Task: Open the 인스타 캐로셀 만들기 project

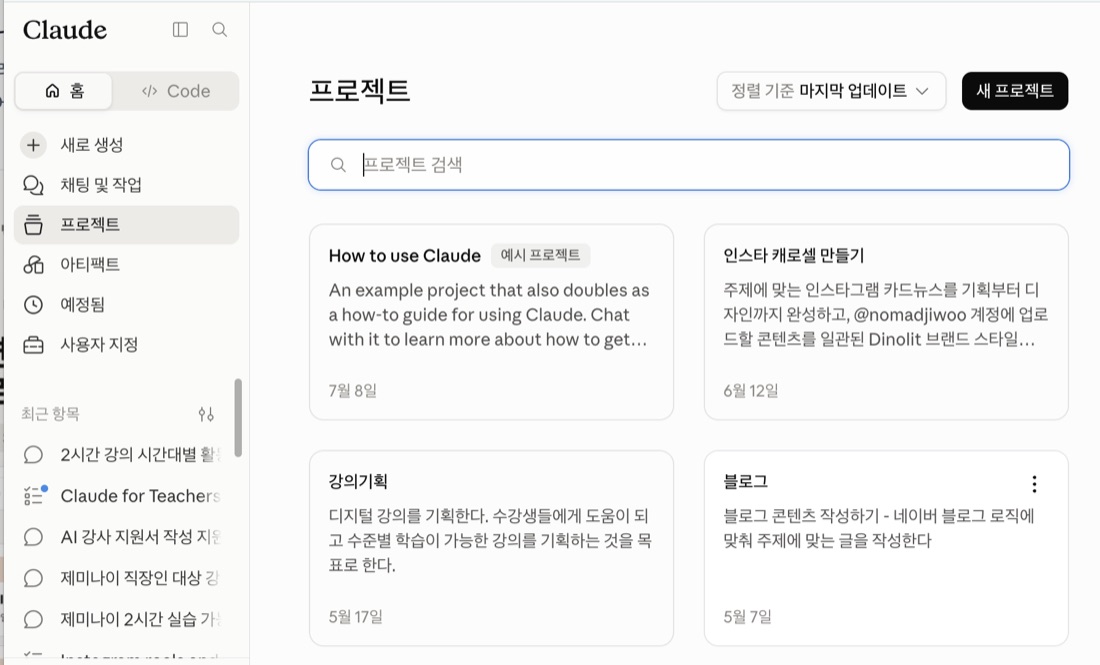Action: click(x=886, y=322)
